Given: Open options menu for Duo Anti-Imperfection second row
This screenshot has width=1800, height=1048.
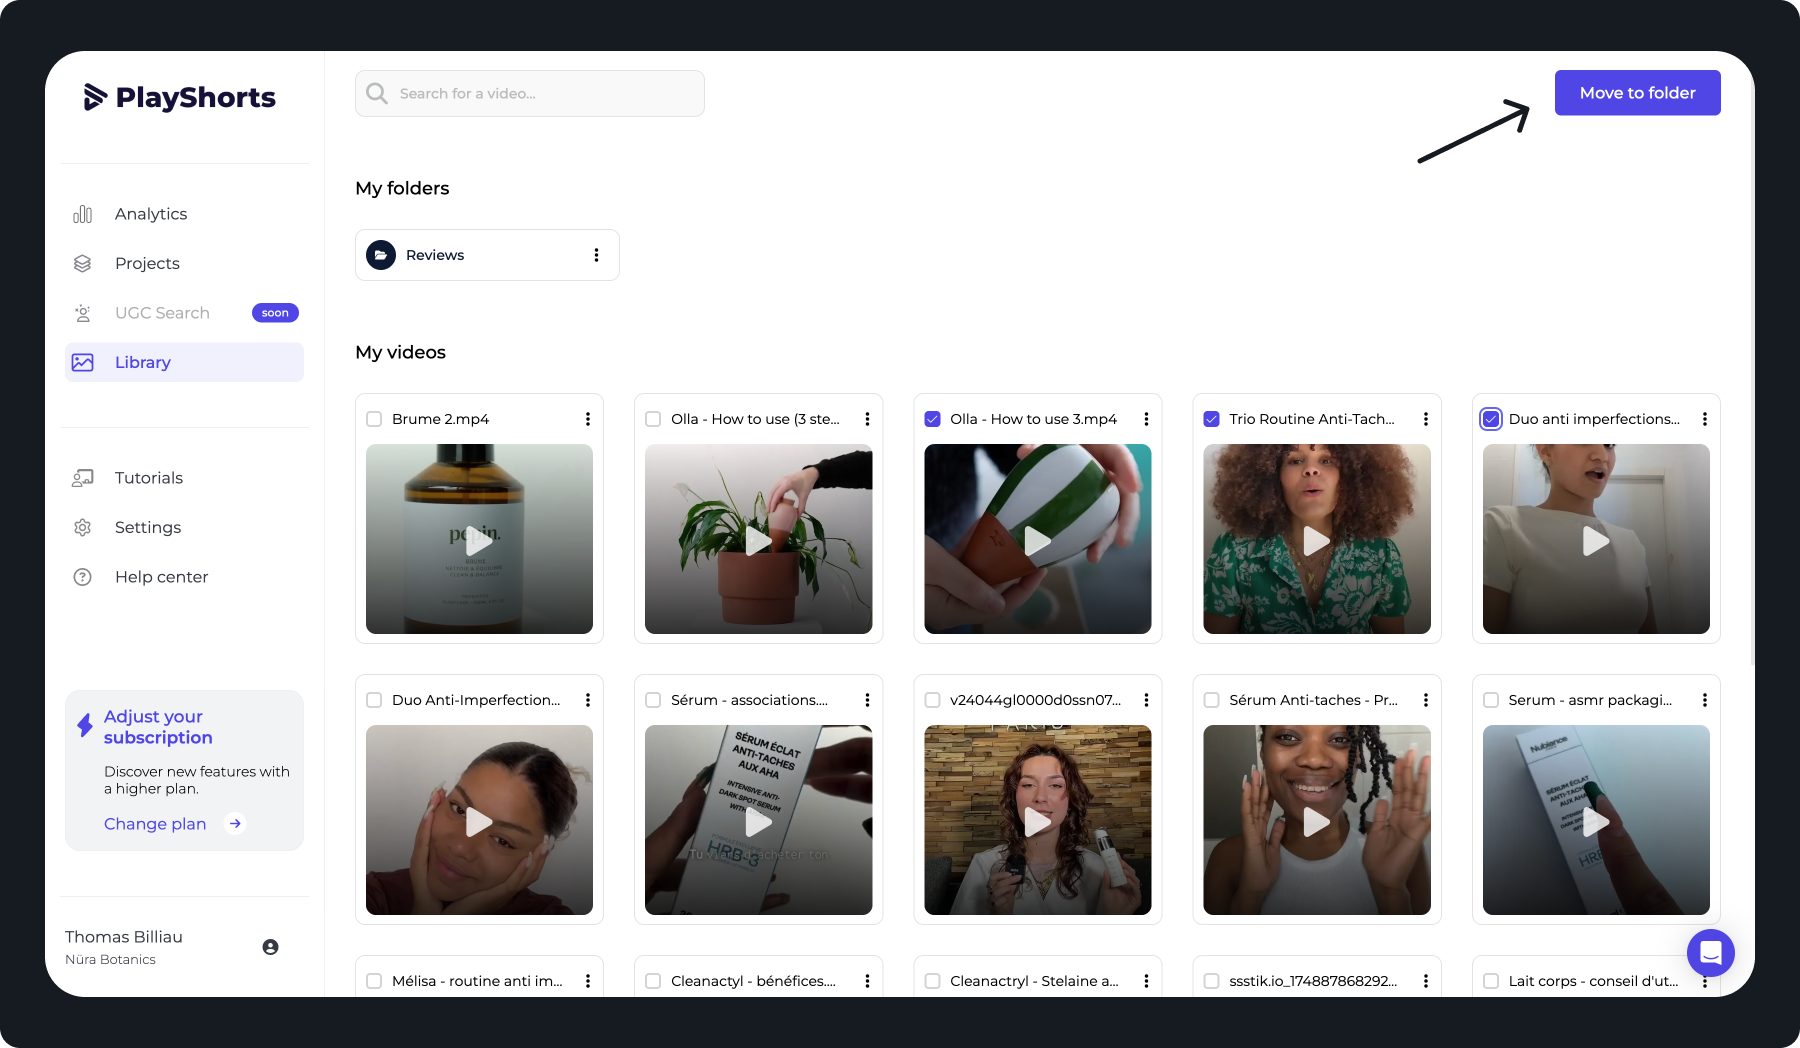Looking at the screenshot, I should click(588, 700).
